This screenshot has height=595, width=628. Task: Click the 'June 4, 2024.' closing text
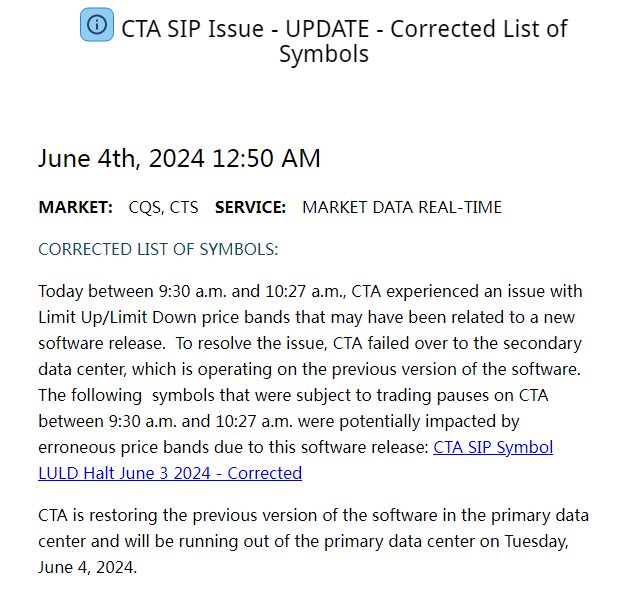[x=87, y=568]
